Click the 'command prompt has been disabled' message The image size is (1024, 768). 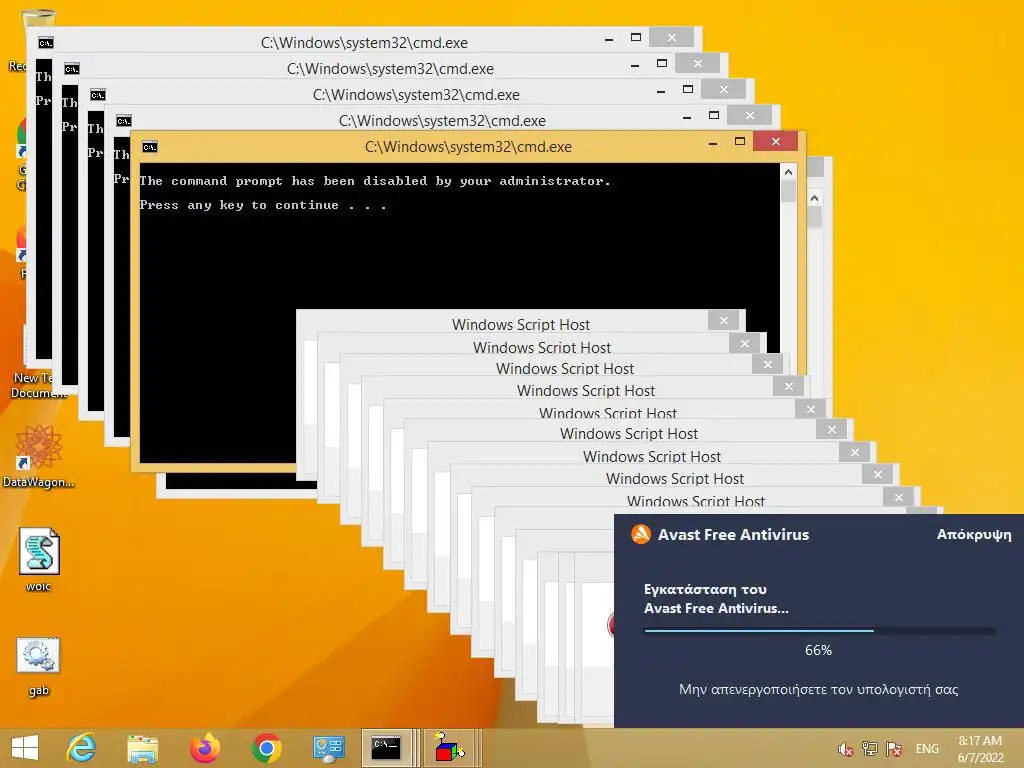point(375,181)
